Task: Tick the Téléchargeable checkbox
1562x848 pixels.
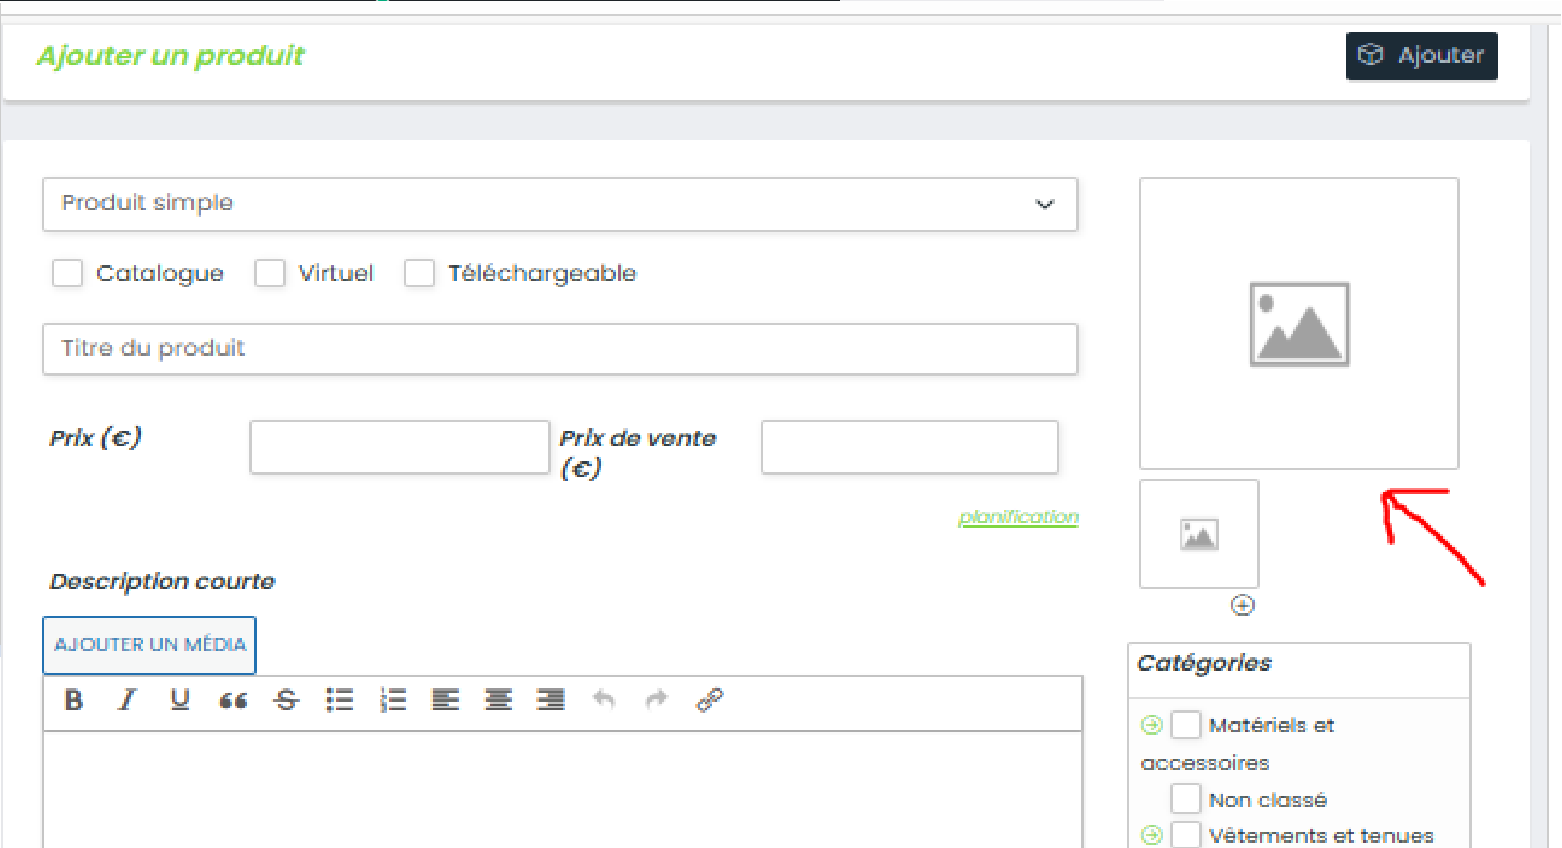Action: (419, 273)
